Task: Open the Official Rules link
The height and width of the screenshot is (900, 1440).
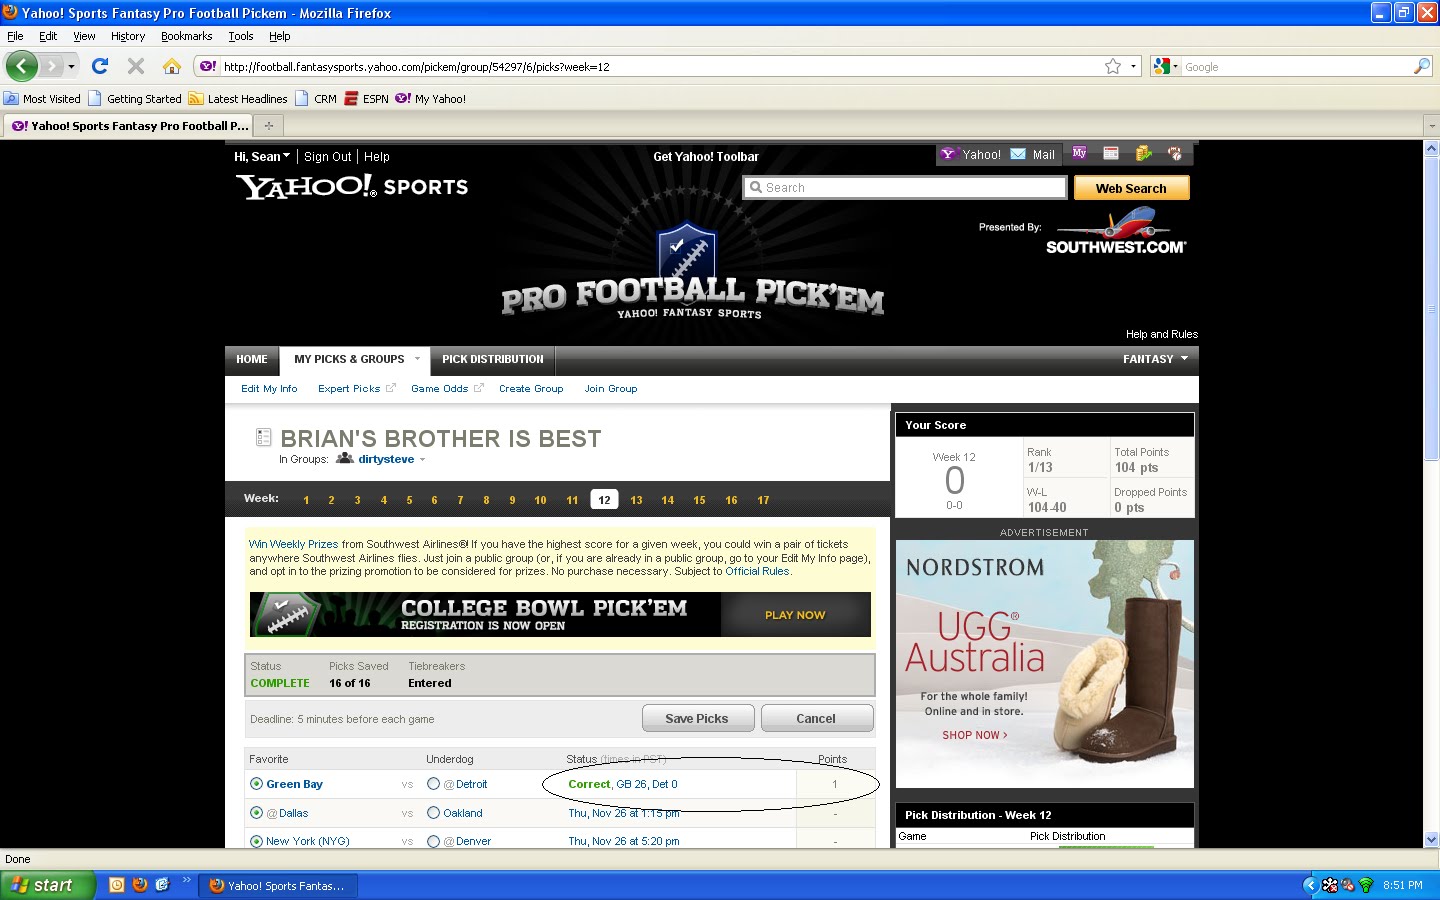Action: [x=757, y=571]
